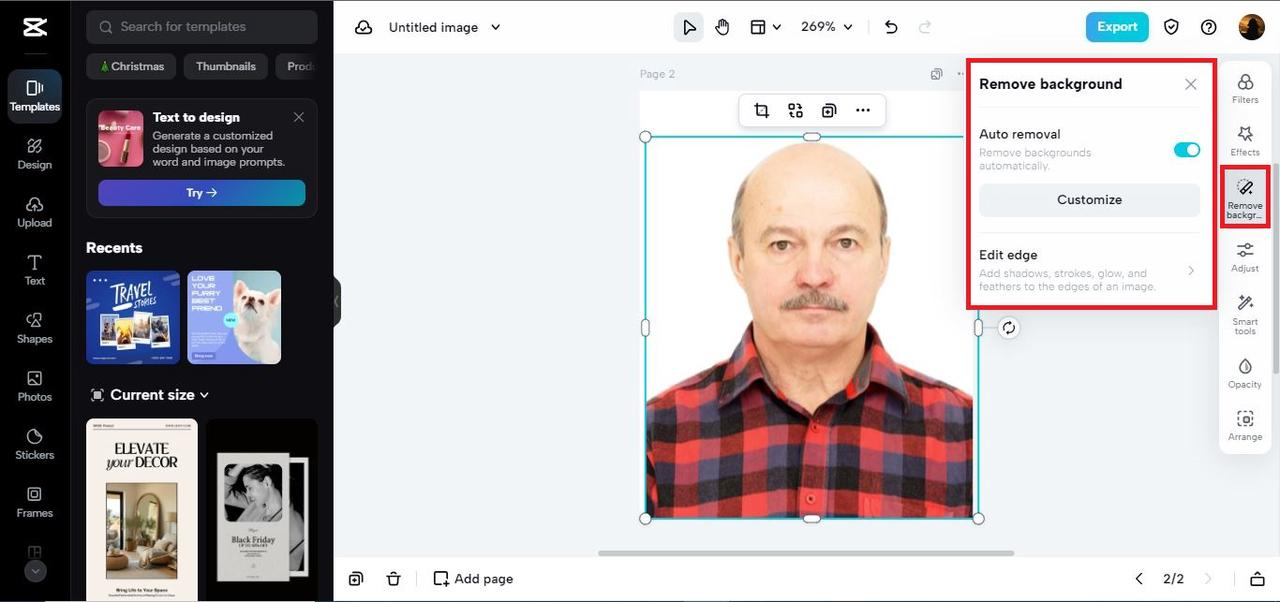Select the Christmas category chip
Image resolution: width=1280 pixels, height=602 pixels.
coord(132,67)
